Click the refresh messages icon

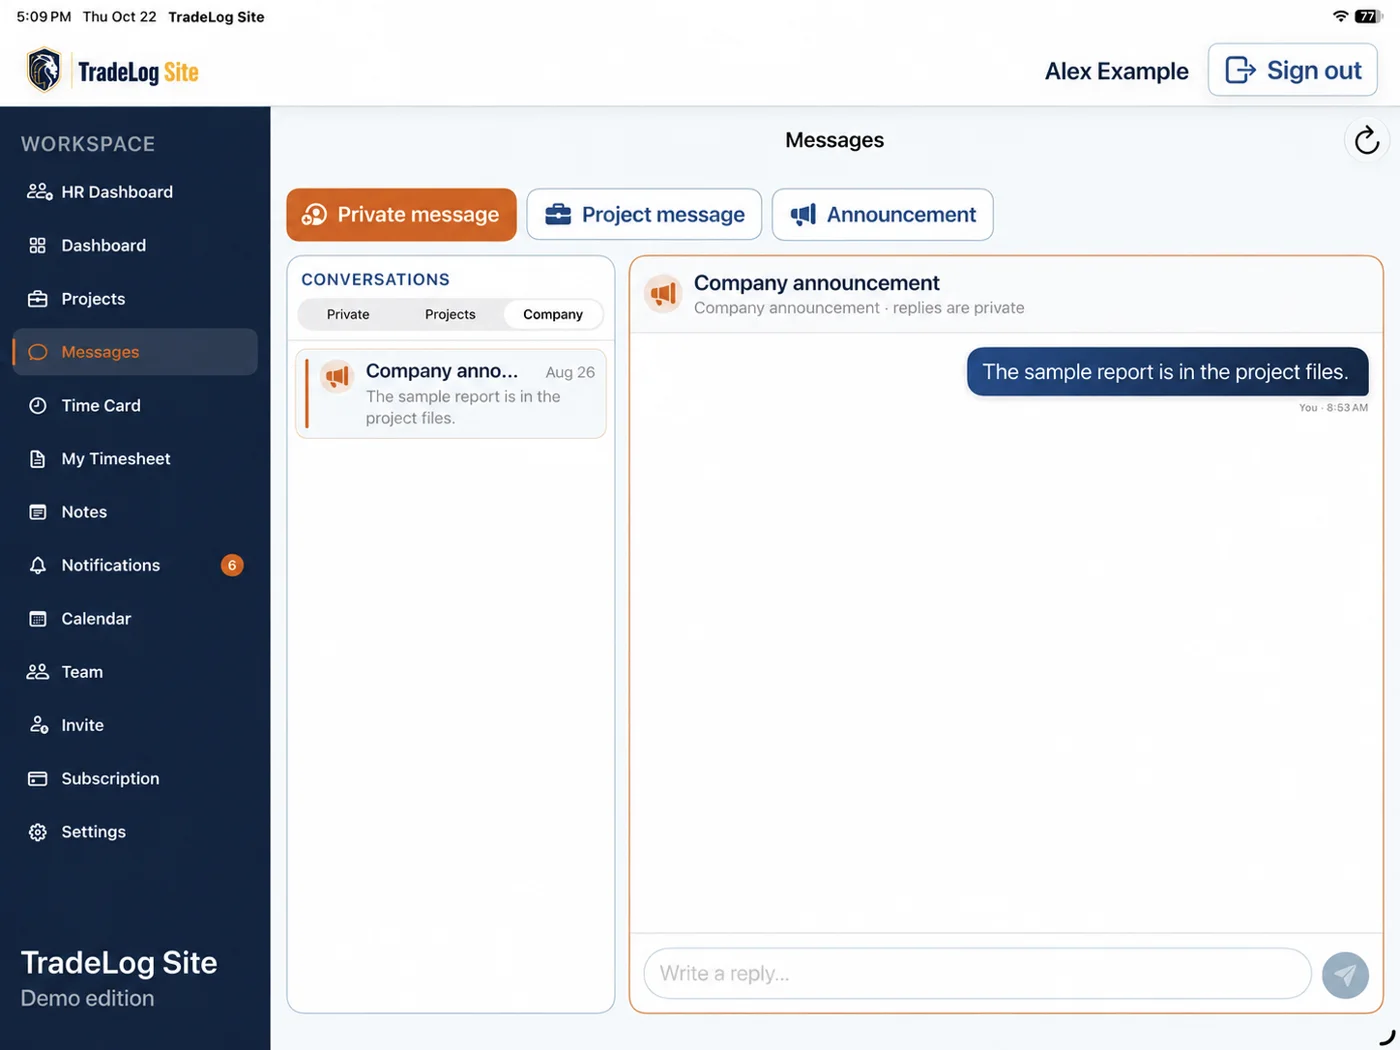click(1366, 140)
